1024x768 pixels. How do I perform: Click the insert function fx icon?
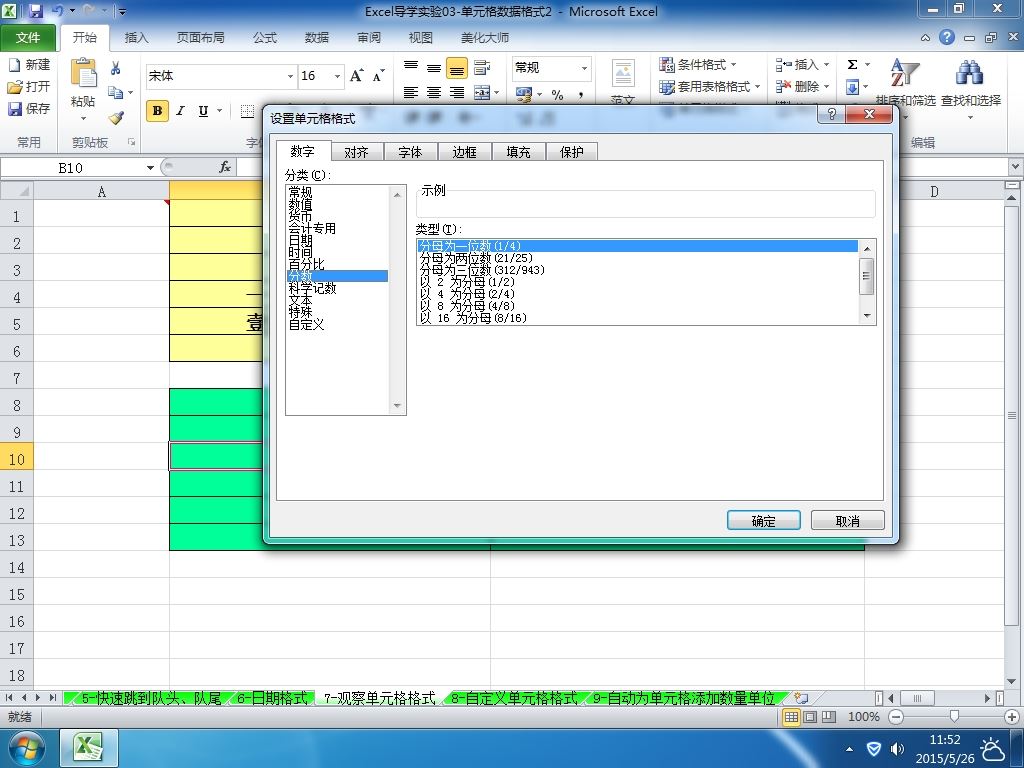coord(225,167)
